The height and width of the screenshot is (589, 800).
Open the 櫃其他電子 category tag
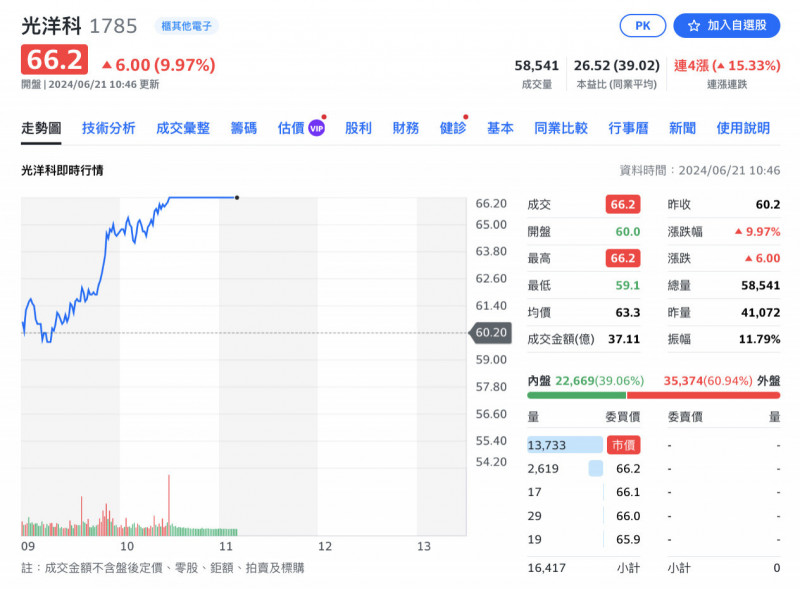click(186, 26)
